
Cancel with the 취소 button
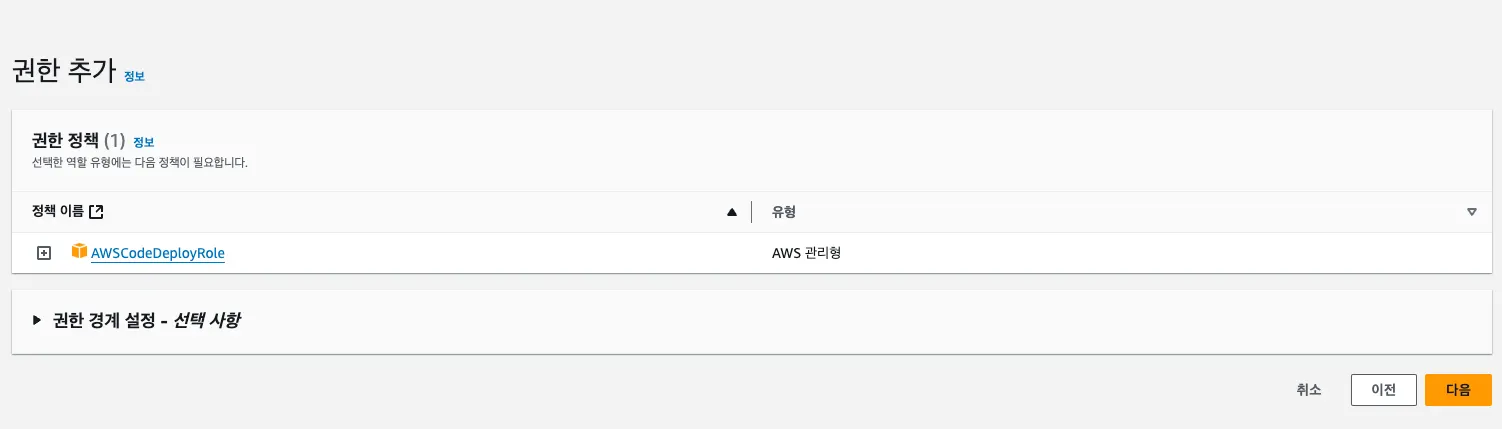[x=1309, y=390]
